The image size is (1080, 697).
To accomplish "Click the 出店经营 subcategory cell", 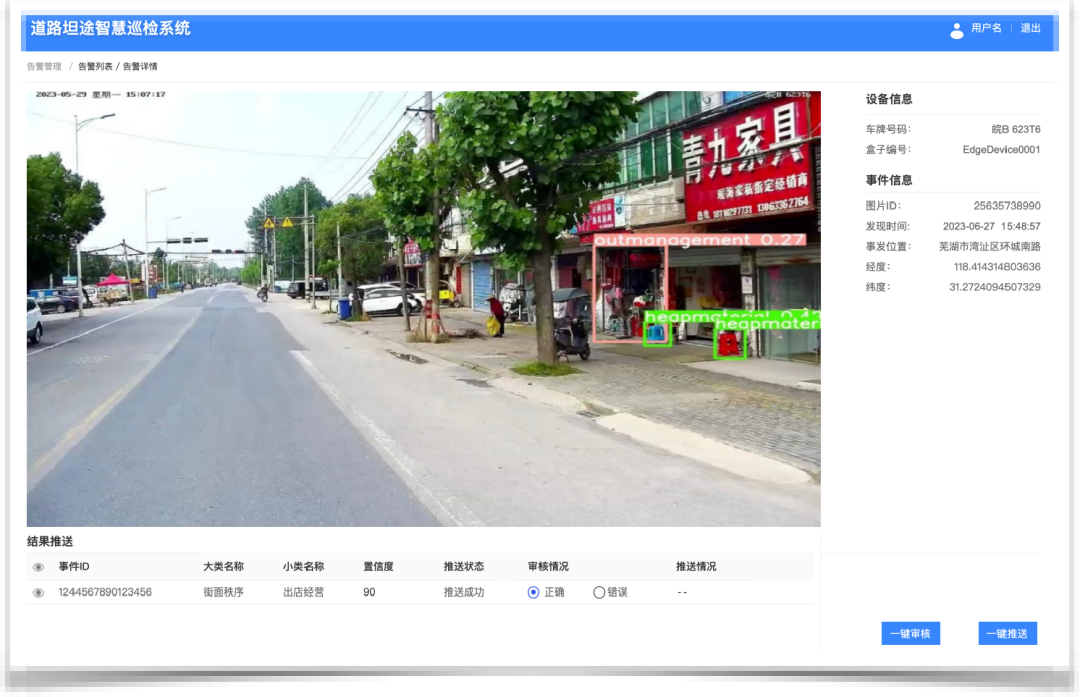I will point(303,592).
